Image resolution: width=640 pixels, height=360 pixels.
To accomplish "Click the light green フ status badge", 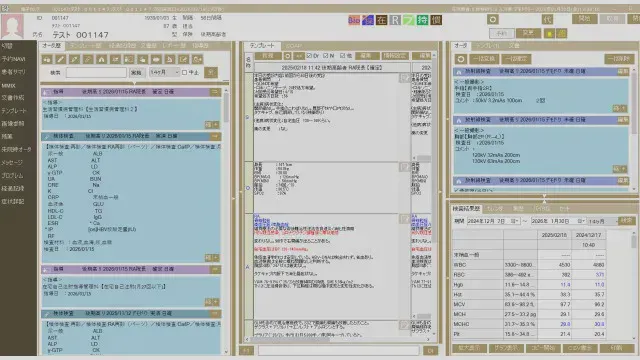I will (x=409, y=20).
